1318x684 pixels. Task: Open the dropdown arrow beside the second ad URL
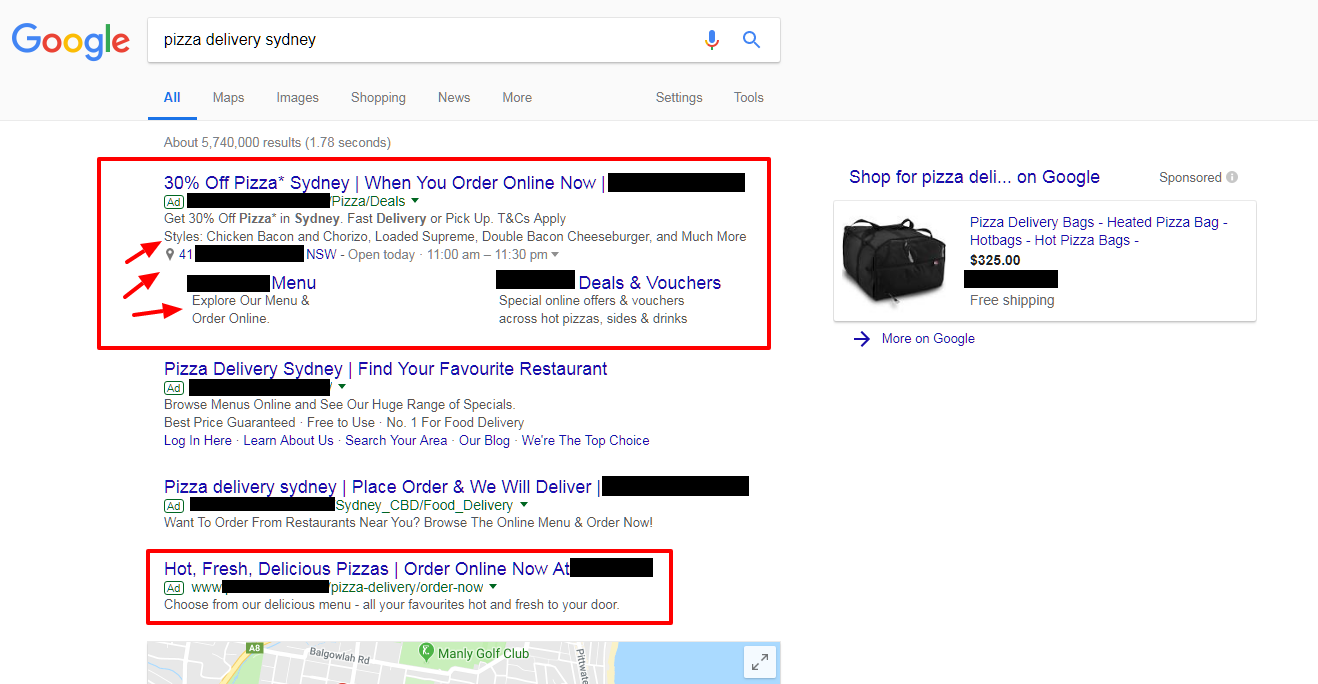pyautogui.click(x=341, y=387)
